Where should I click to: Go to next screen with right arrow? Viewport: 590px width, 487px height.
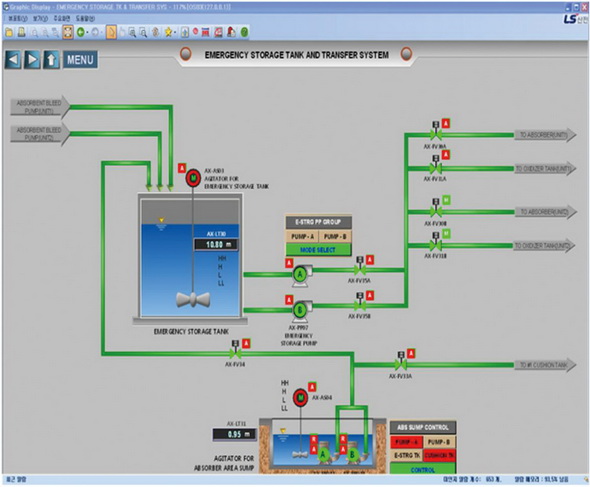(32, 59)
